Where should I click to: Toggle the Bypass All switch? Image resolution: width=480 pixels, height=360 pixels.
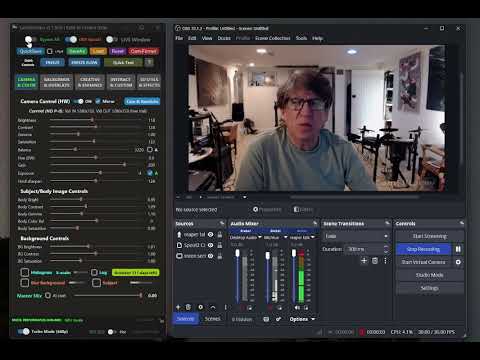point(31,39)
